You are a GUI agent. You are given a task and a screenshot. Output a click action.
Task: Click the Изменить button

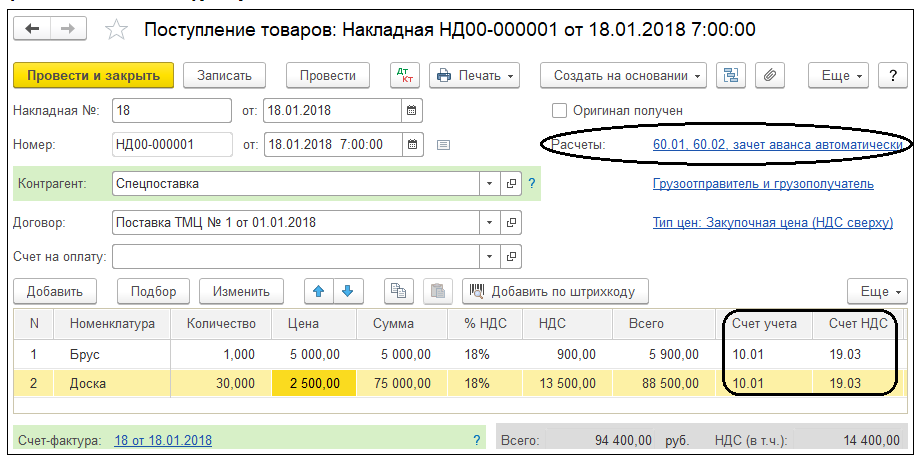click(x=241, y=292)
